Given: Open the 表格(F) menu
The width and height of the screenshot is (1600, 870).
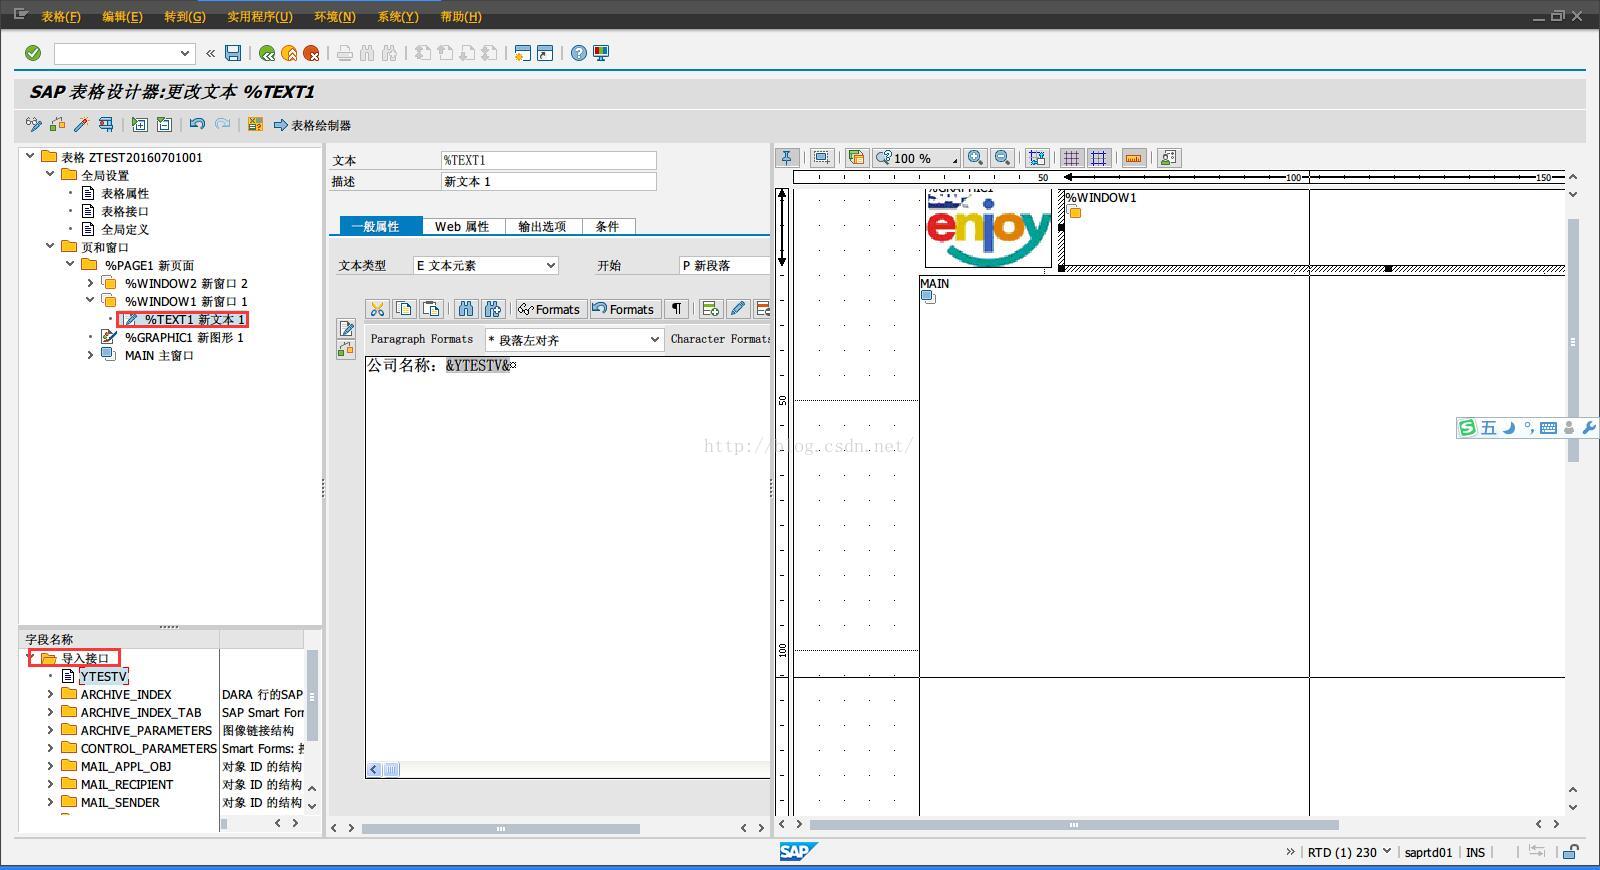Looking at the screenshot, I should pyautogui.click(x=61, y=16).
